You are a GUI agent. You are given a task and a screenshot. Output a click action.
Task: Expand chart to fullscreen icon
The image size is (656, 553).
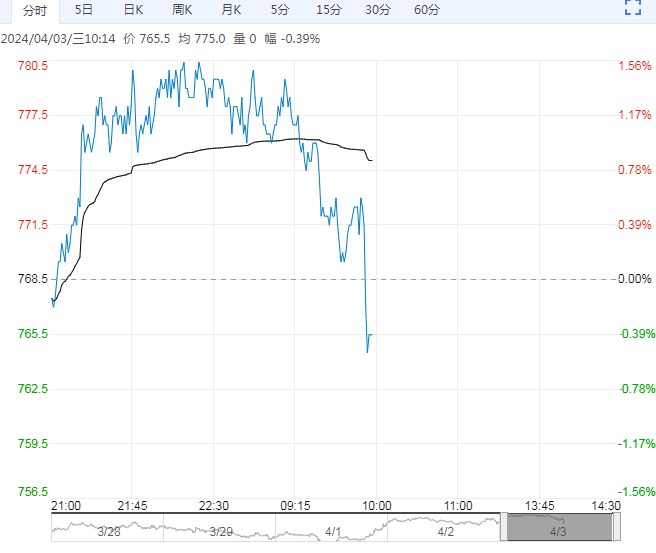click(x=633, y=7)
